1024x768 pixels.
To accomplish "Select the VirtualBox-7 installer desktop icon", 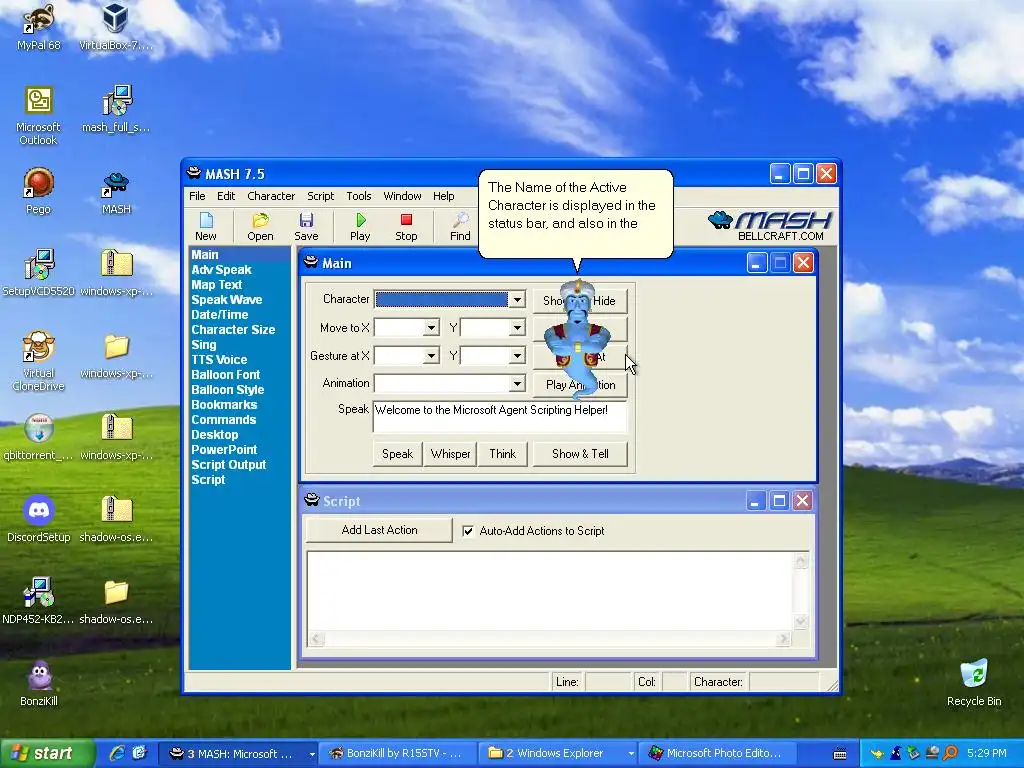I will (x=116, y=27).
